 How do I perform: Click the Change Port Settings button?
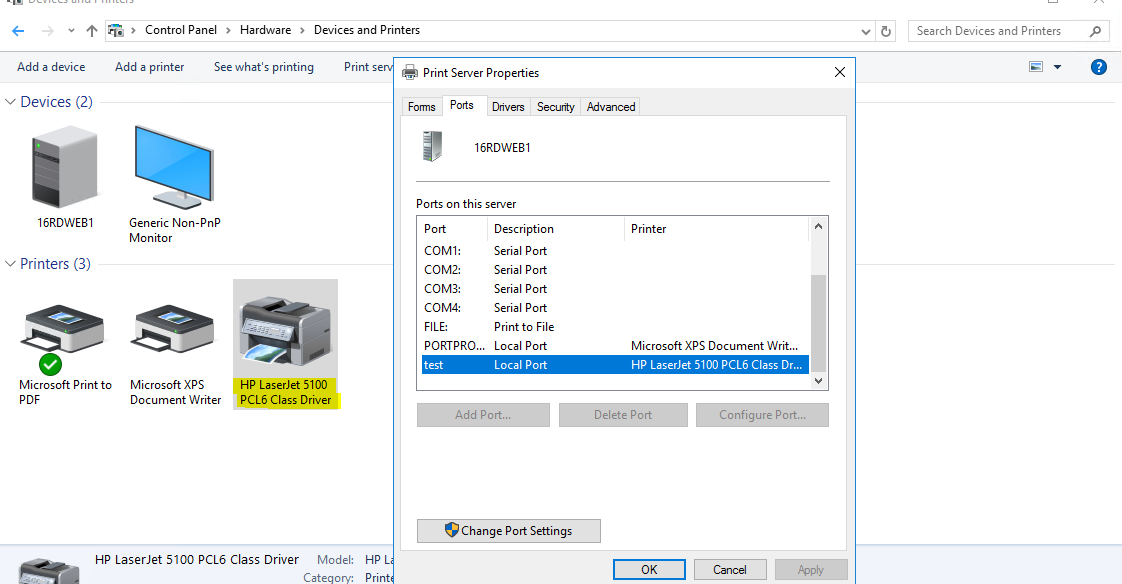[508, 531]
